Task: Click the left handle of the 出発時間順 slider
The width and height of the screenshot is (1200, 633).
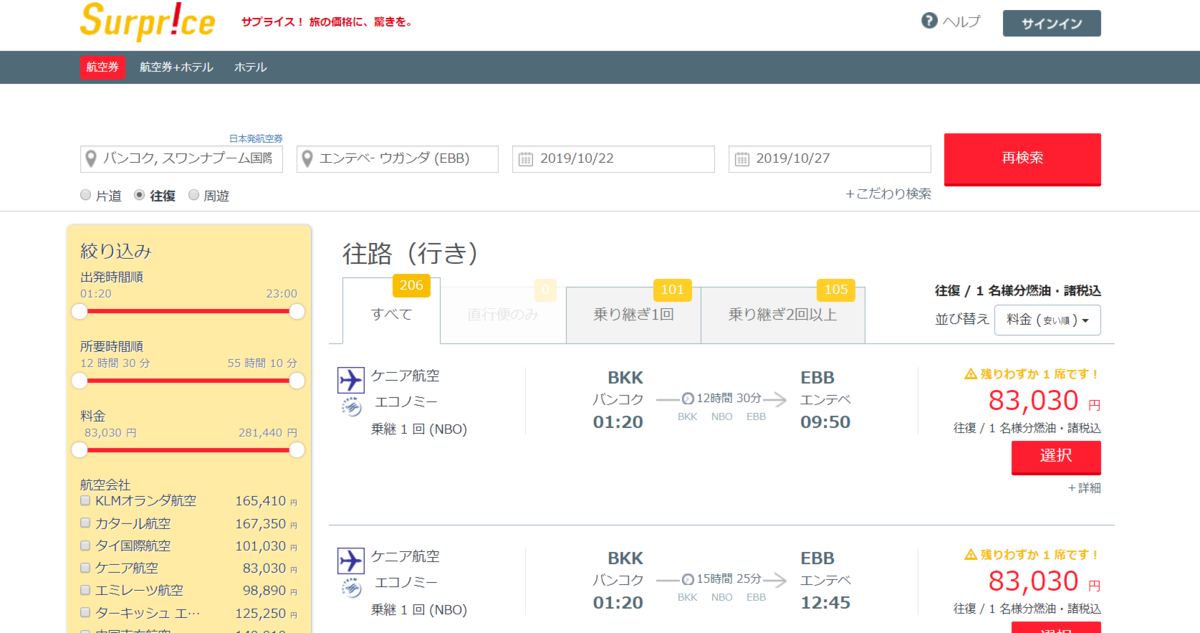Action: tap(80, 311)
